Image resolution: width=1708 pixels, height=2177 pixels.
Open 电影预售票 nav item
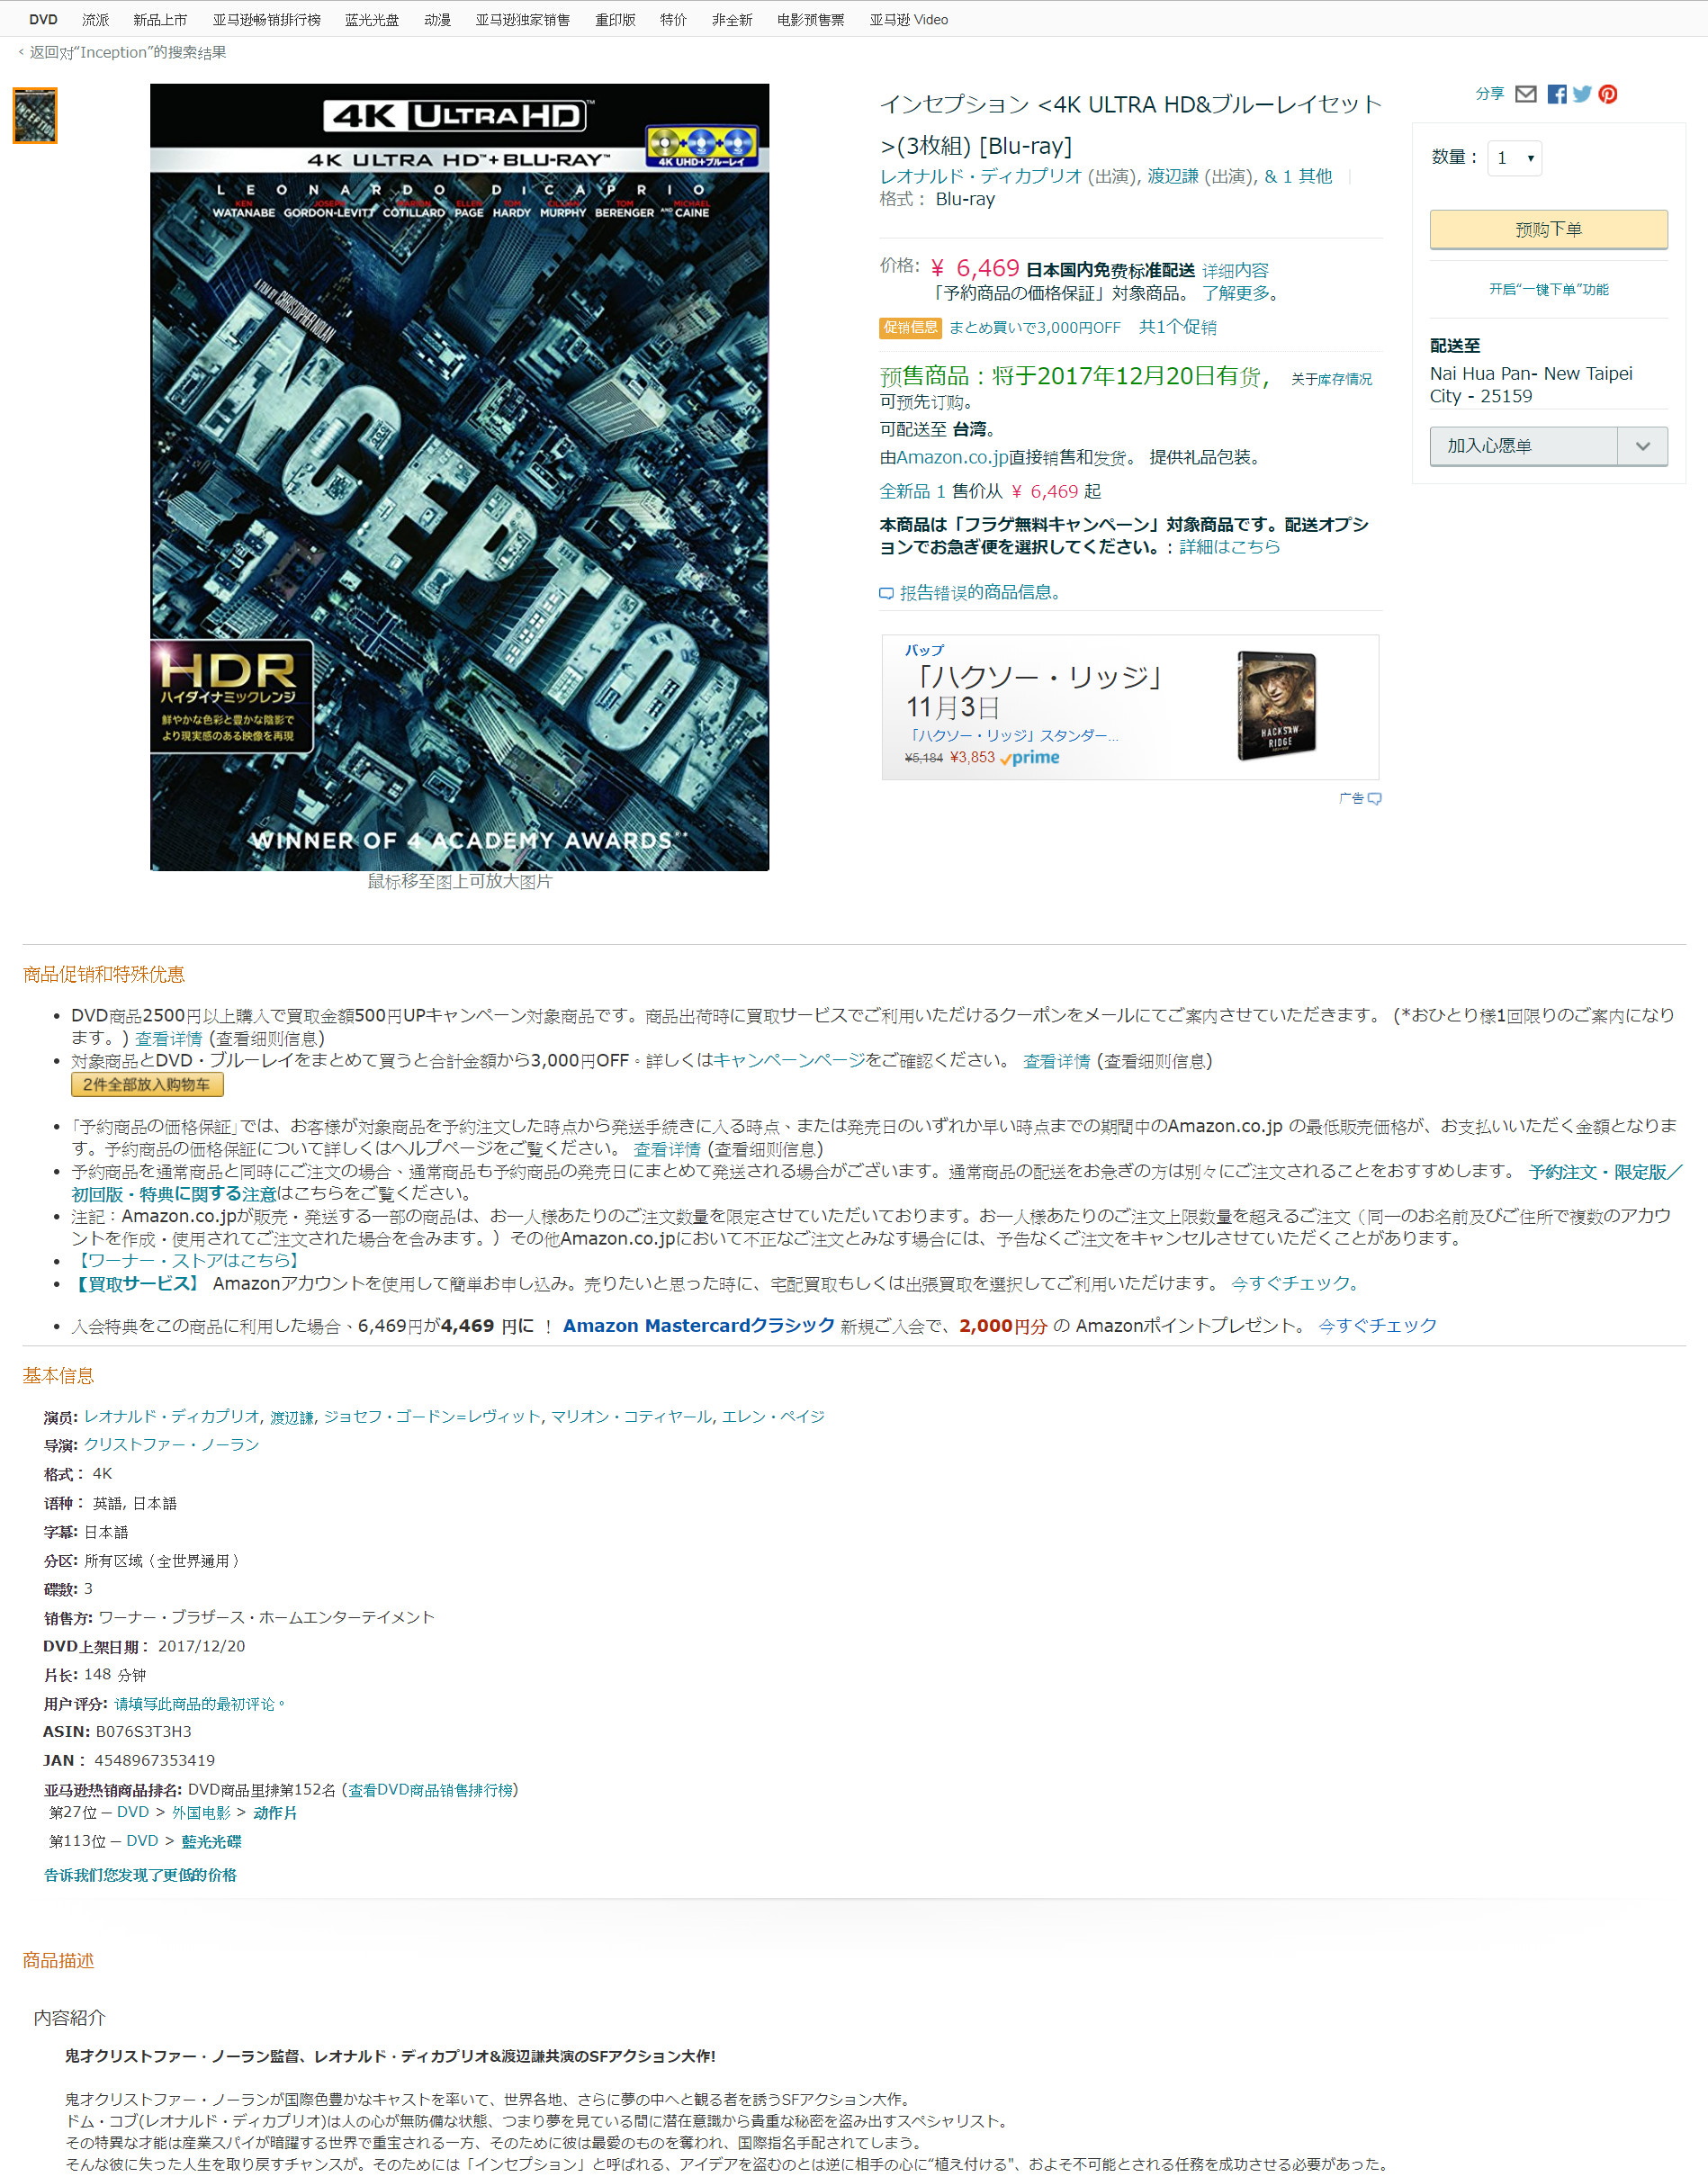tap(810, 20)
